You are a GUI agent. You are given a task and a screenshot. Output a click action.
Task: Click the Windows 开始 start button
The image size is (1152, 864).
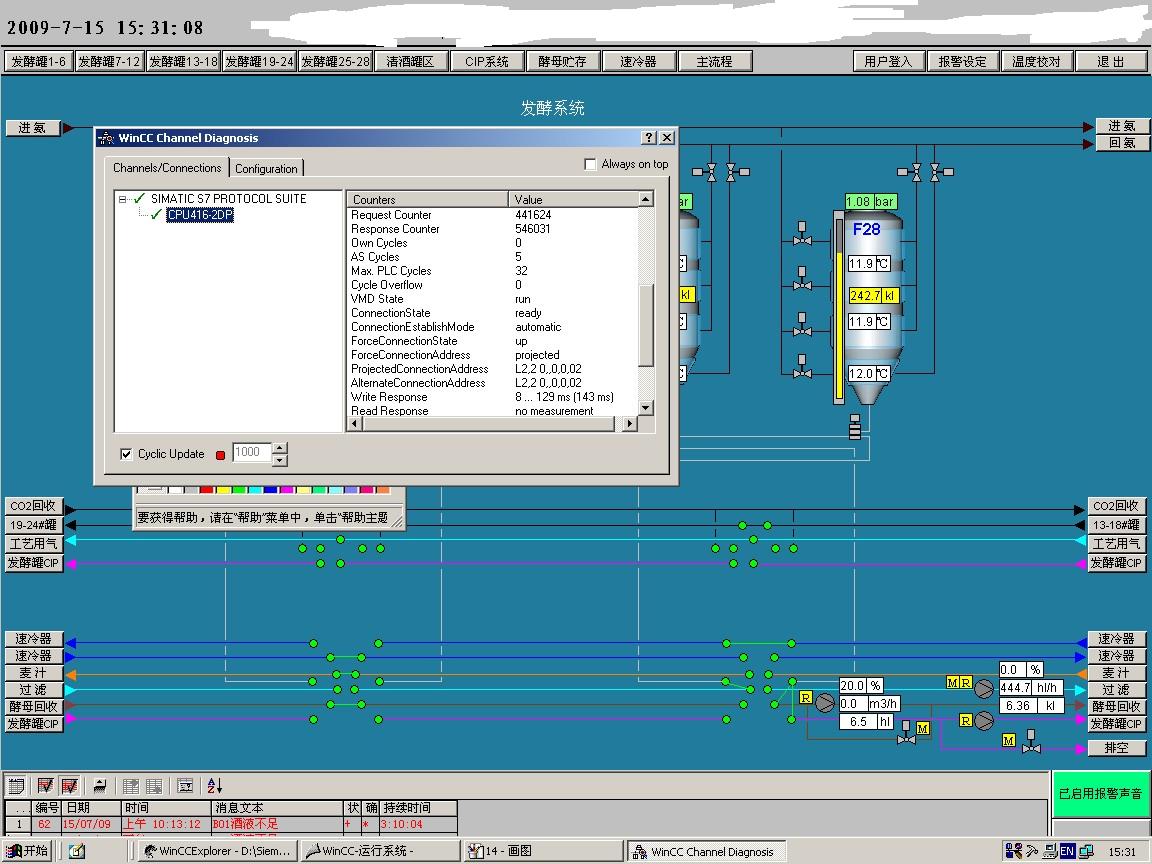tap(26, 851)
